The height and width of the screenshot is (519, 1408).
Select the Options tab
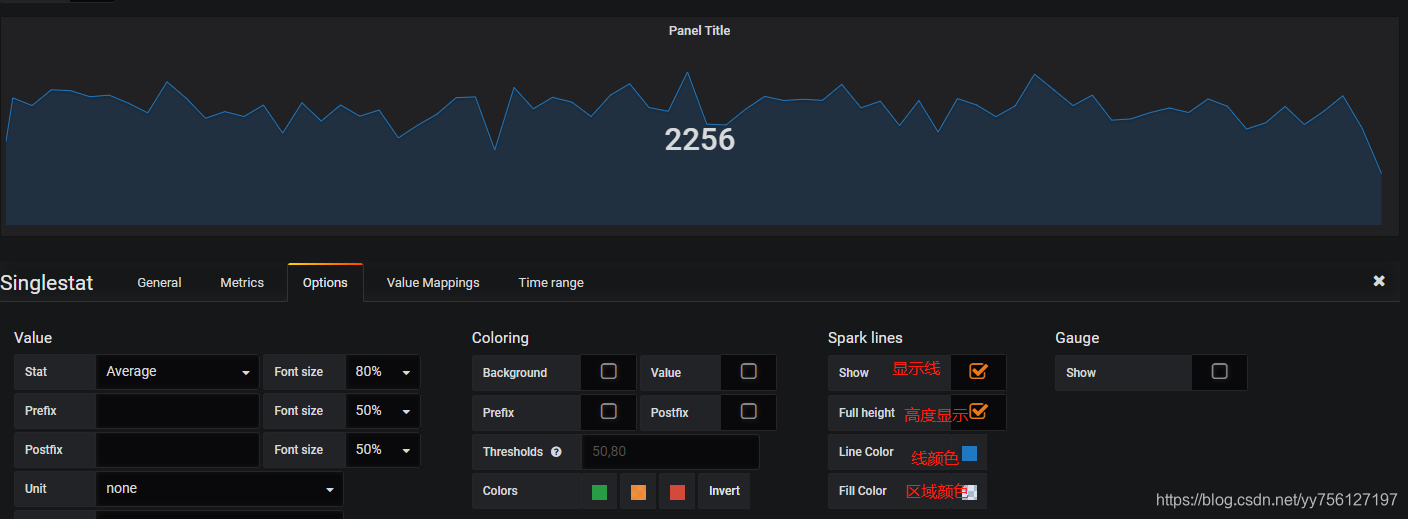tap(325, 283)
